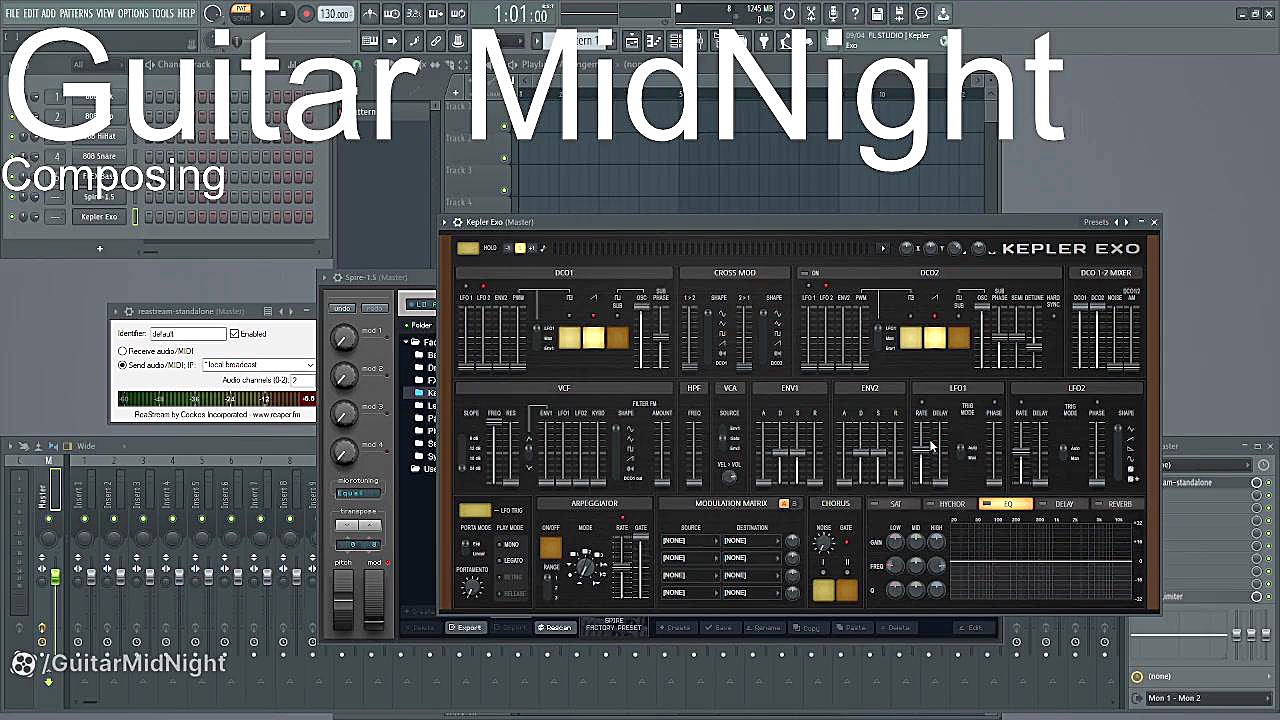Select Receive audio/MIDI radio button
Screen dimensions: 1280x720
point(123,351)
